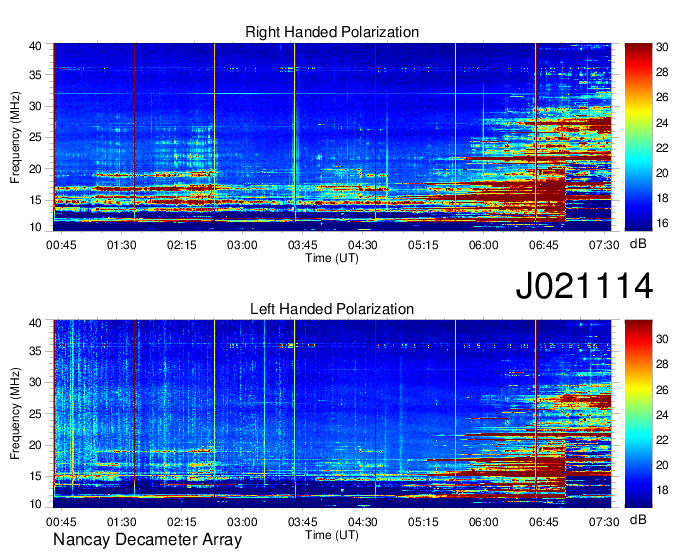Click the "30" frequency tick of the Left Handed plot
Image resolution: width=680 pixels, height=552 pixels.
[35, 382]
